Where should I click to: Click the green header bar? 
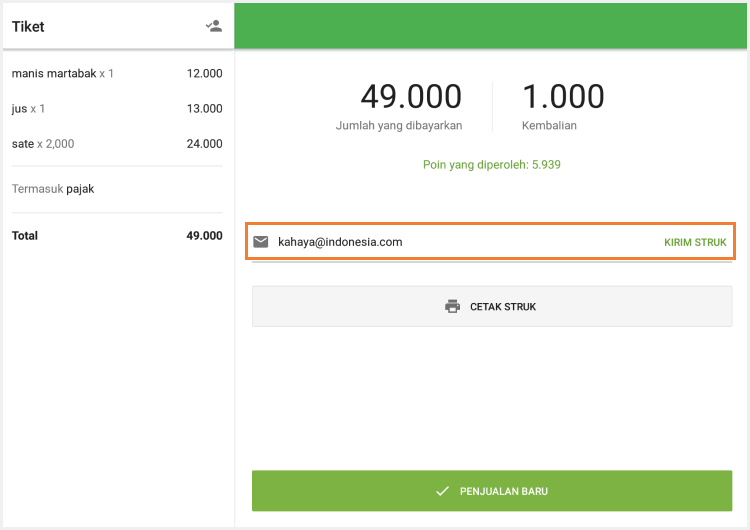point(491,26)
